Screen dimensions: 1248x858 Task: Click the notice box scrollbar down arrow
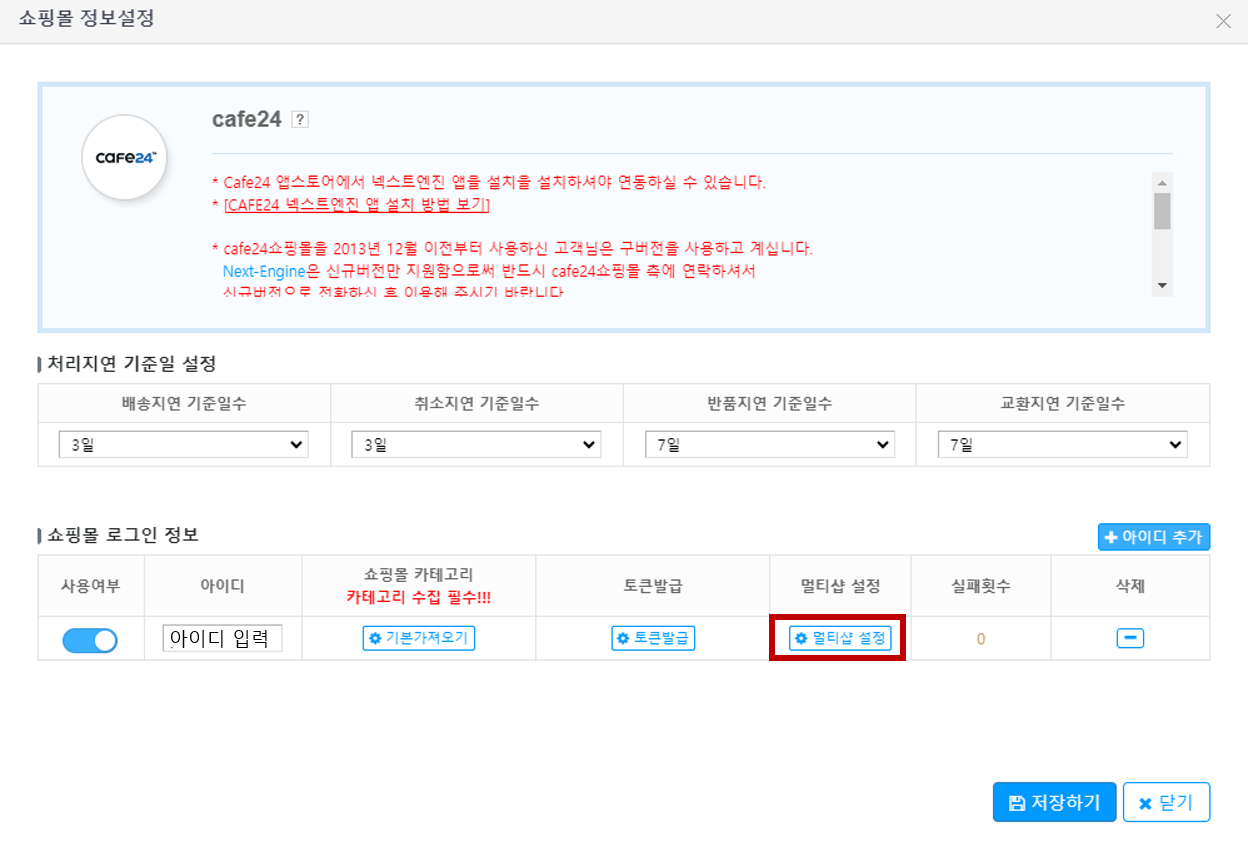pyautogui.click(x=1162, y=286)
